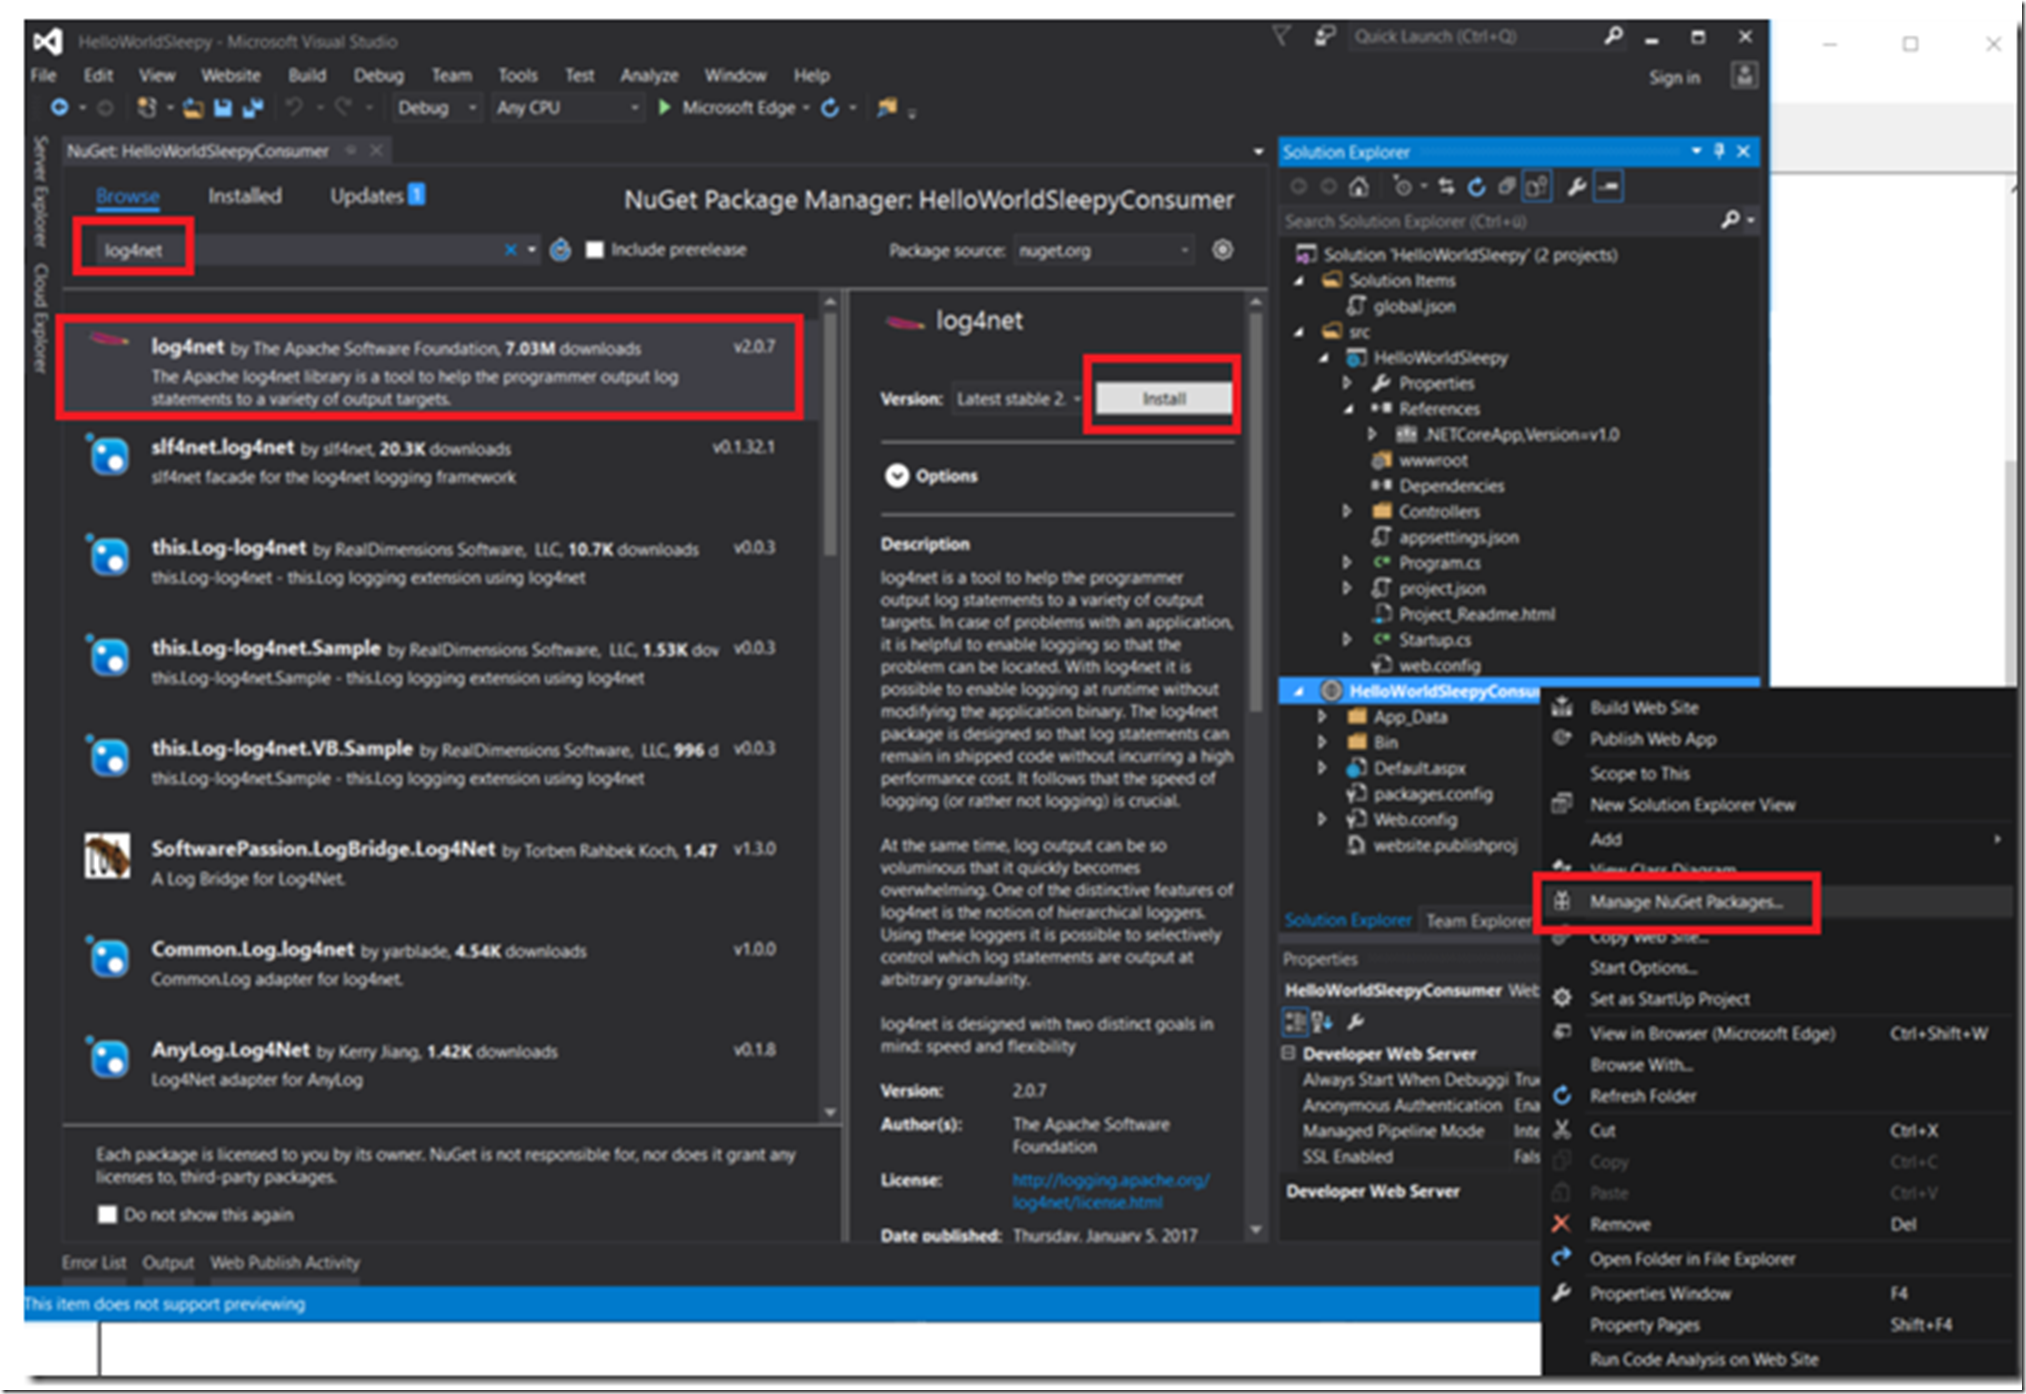Open NuGet package source settings gear
Screen dimensions: 2026x1394
coord(1222,249)
